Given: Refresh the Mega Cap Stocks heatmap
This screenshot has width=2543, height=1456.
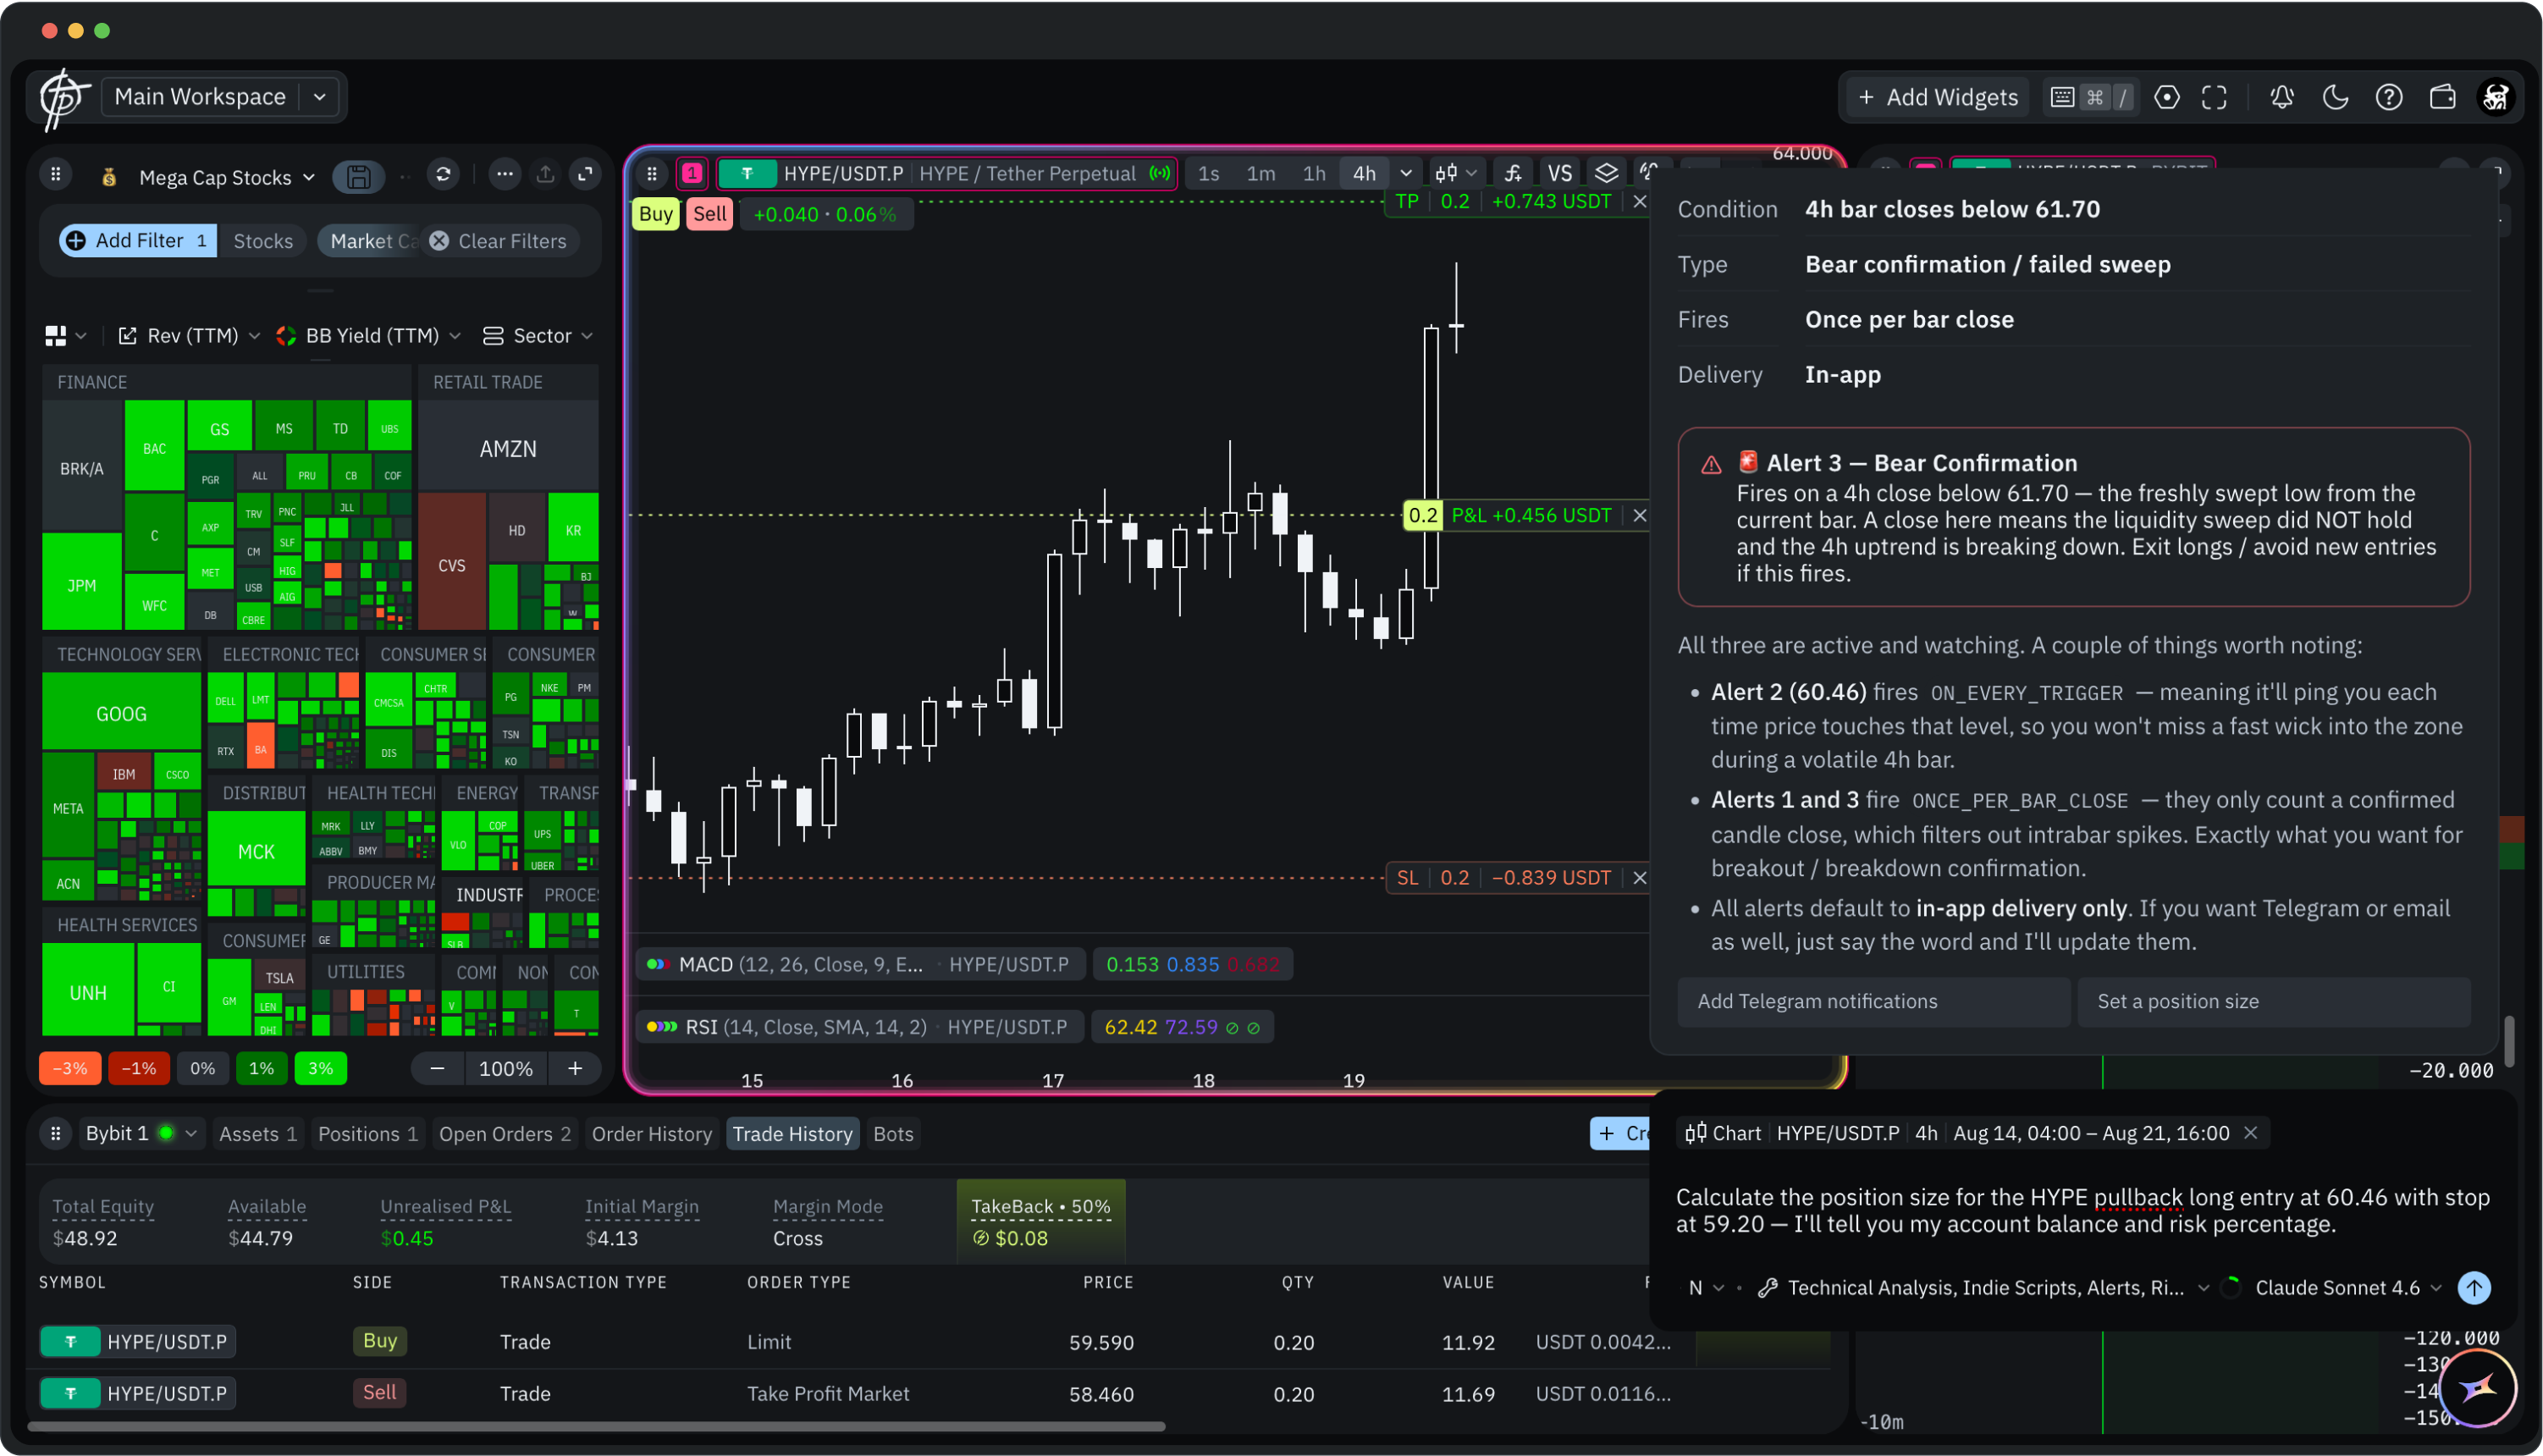Looking at the screenshot, I should tap(443, 175).
